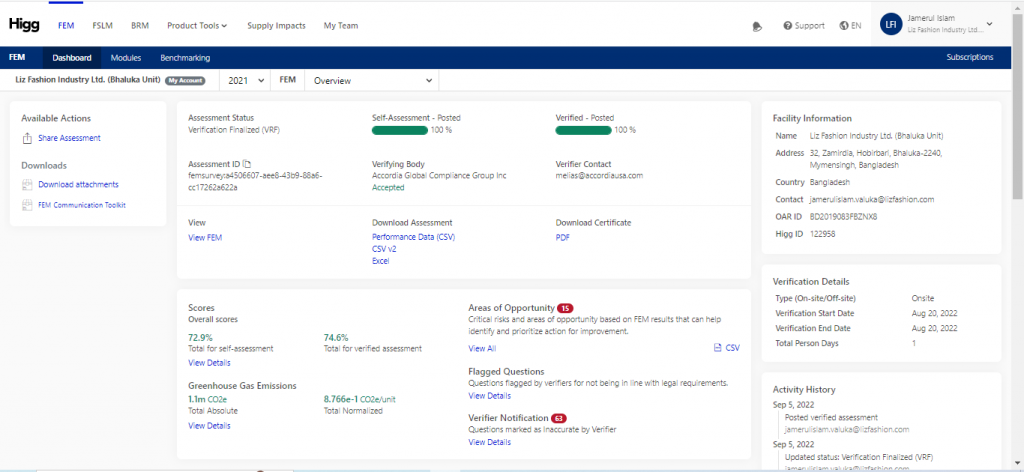
Task: Click the LFI user avatar
Action: pyautogui.click(x=890, y=25)
